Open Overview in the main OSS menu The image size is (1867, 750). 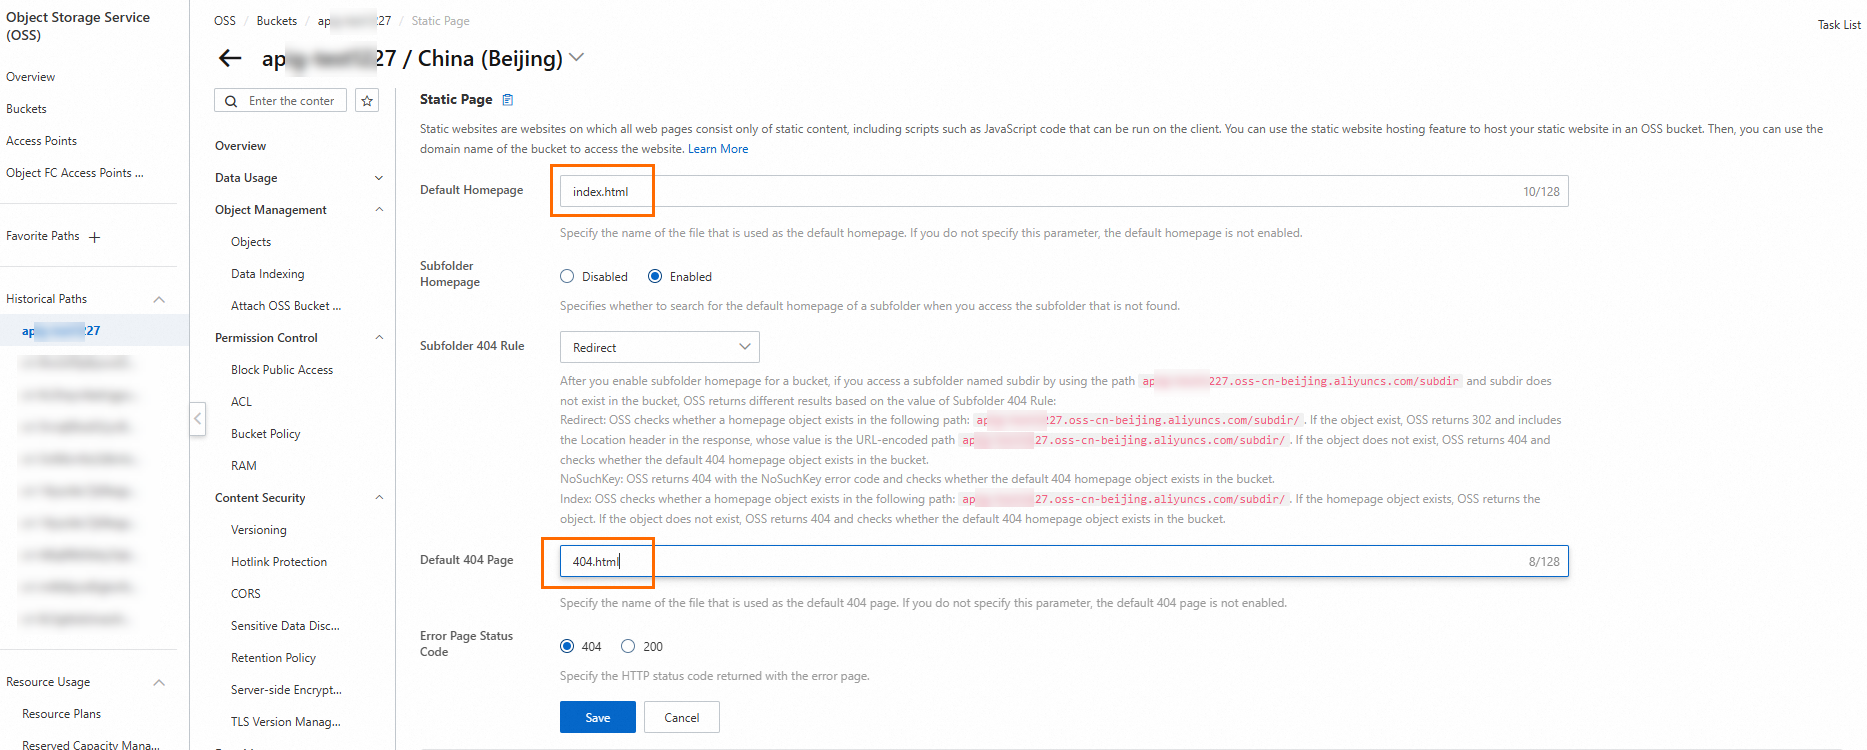31,77
